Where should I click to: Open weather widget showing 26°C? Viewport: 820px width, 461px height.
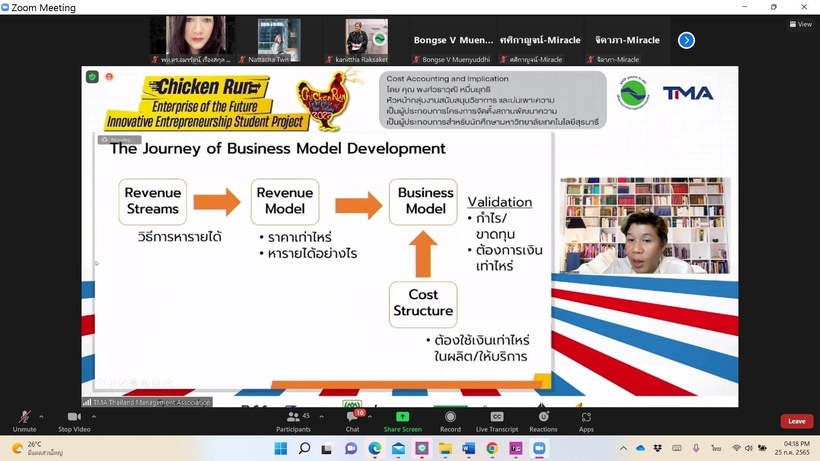coord(37,448)
